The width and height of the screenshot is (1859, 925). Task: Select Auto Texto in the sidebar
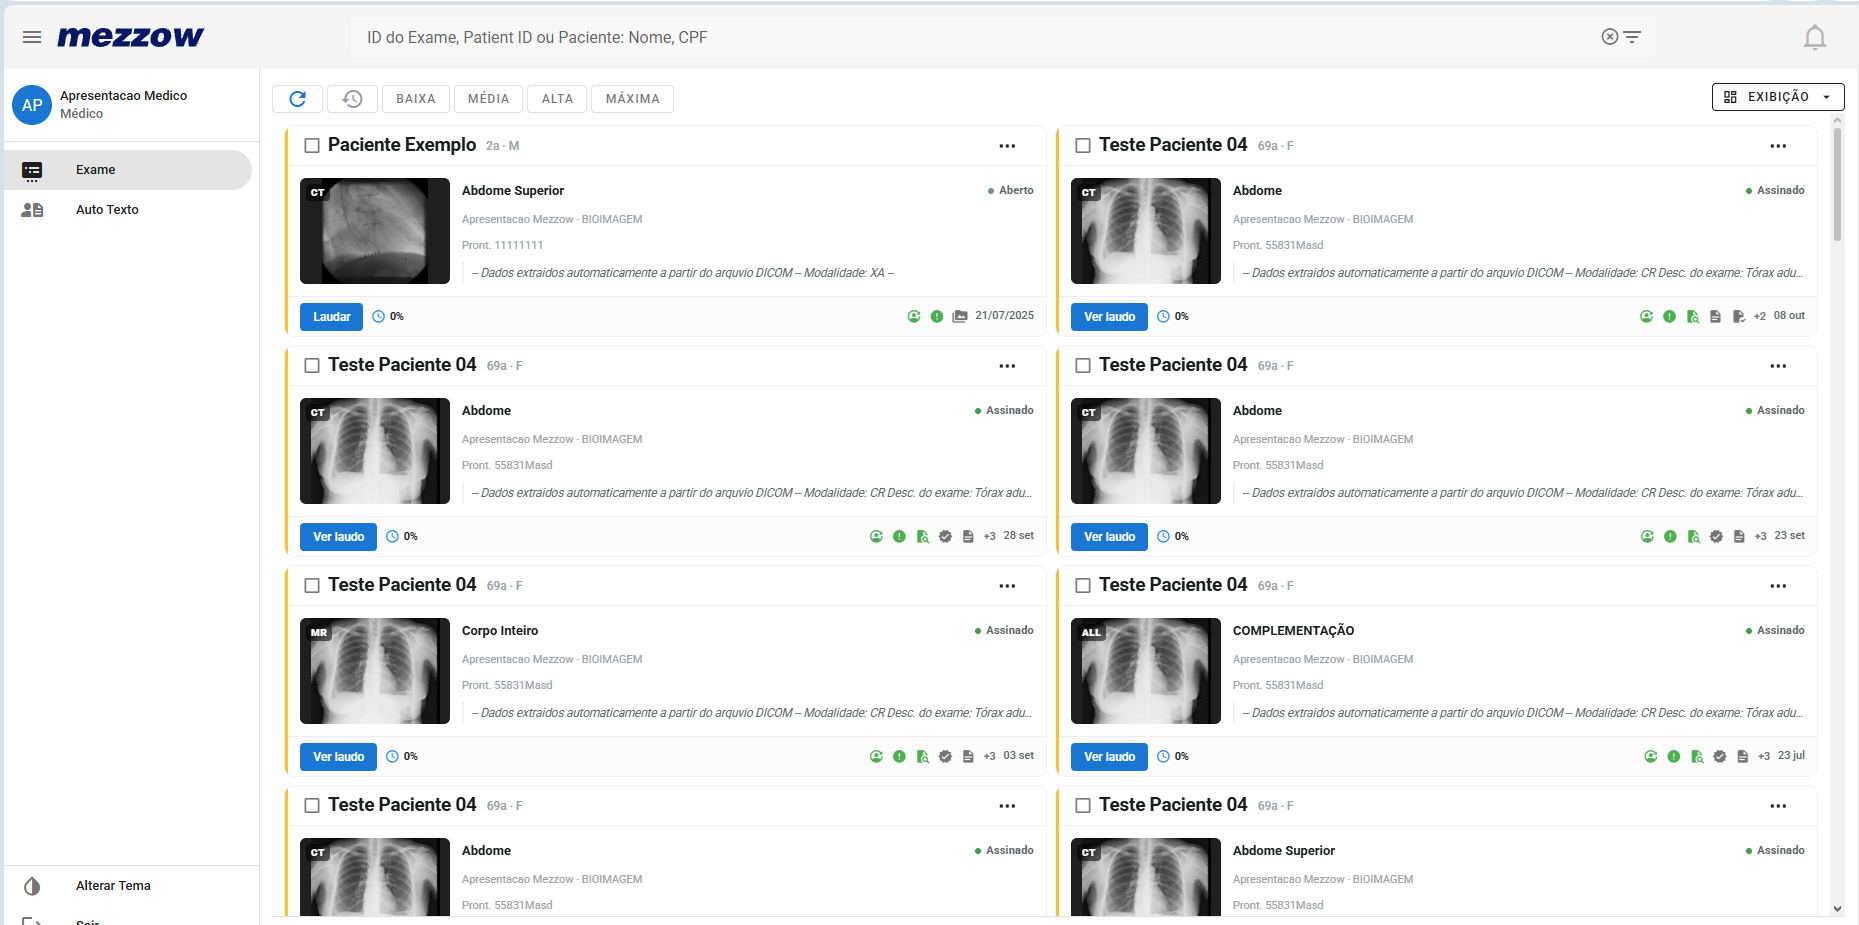click(128, 210)
